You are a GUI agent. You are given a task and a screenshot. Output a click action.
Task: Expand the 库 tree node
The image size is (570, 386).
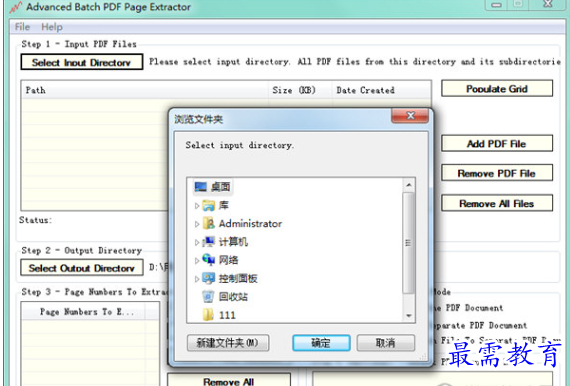click(x=197, y=206)
